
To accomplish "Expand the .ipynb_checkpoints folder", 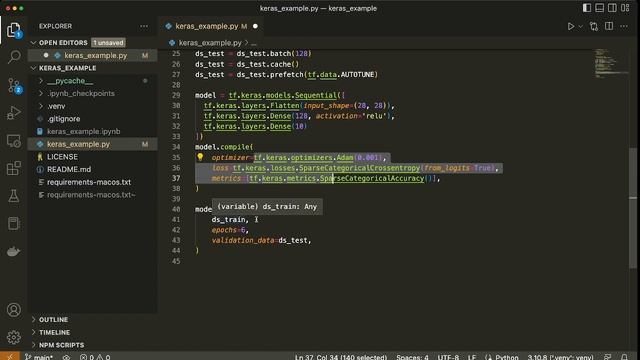I will pyautogui.click(x=81, y=93).
